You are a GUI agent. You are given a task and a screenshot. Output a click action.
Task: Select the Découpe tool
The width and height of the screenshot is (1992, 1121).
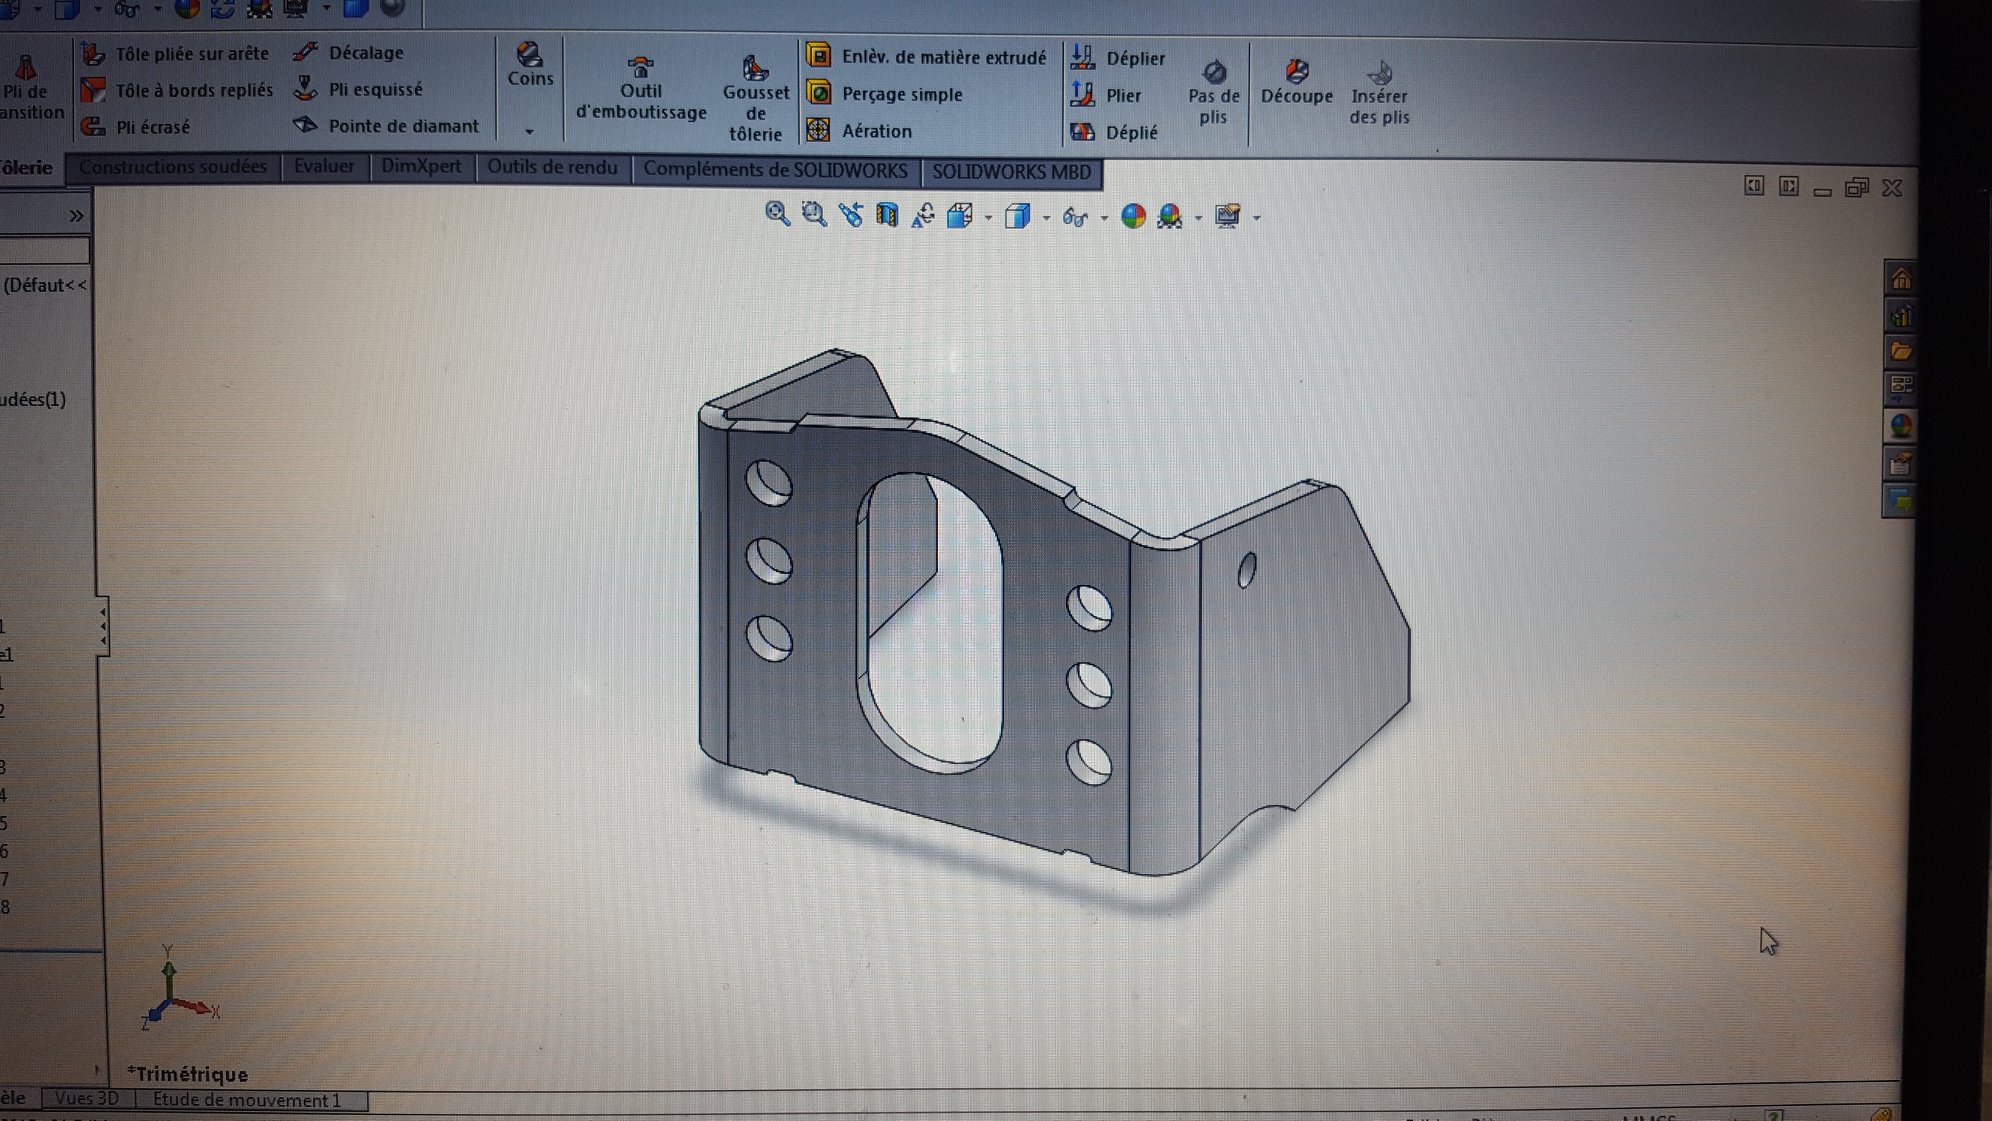1297,82
